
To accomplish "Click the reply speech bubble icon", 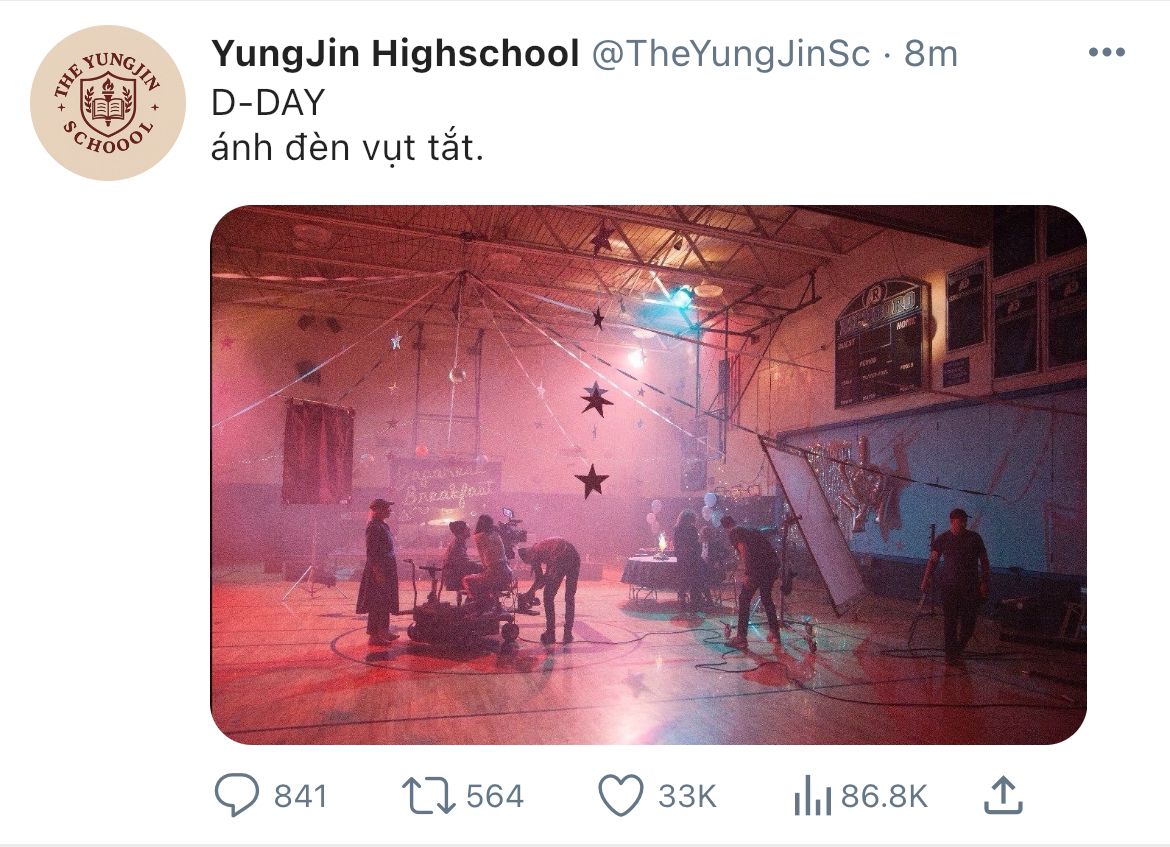I will point(237,795).
